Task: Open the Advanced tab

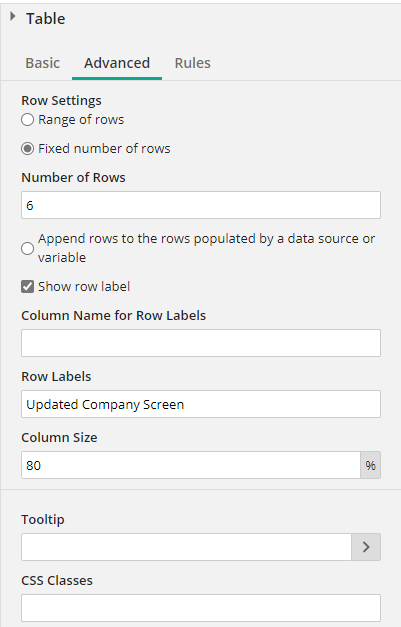Action: [x=117, y=63]
